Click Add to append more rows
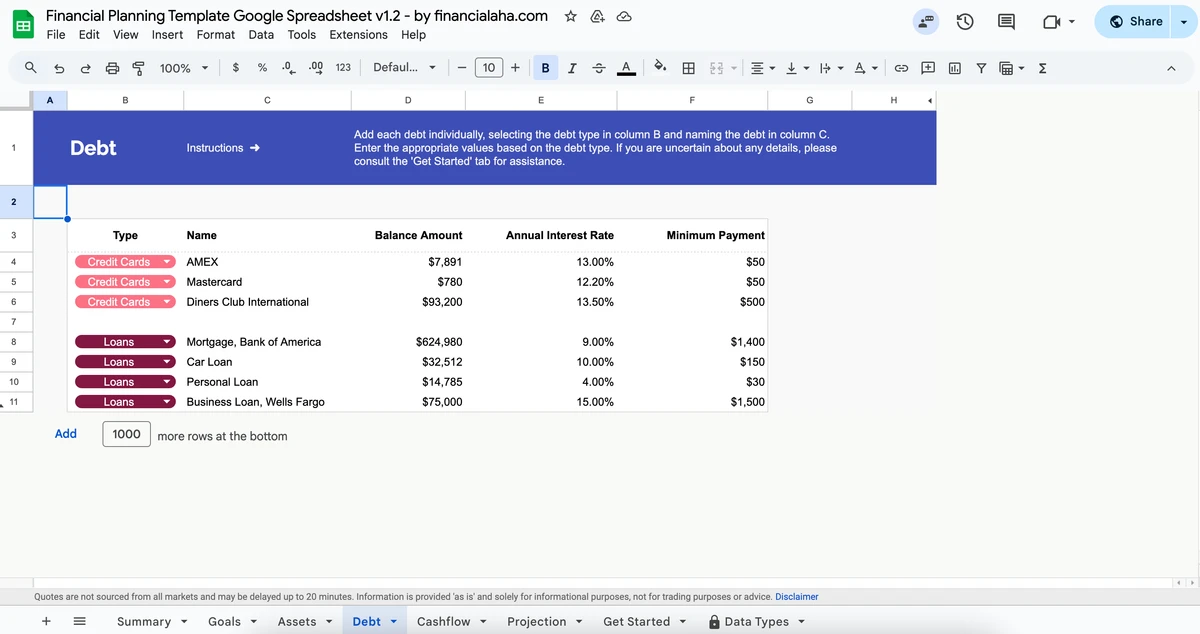Viewport: 1200px width, 634px height. click(x=65, y=433)
